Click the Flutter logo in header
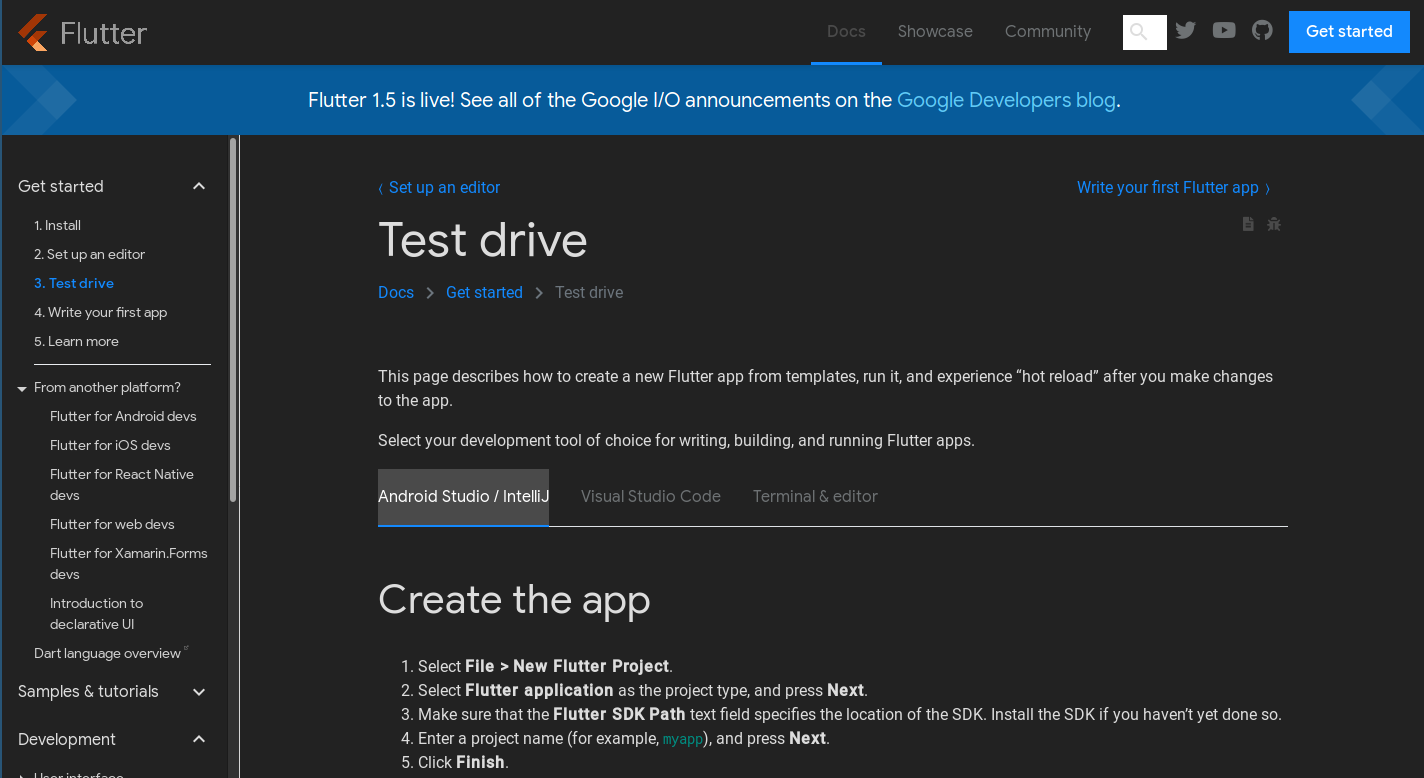 tap(82, 33)
